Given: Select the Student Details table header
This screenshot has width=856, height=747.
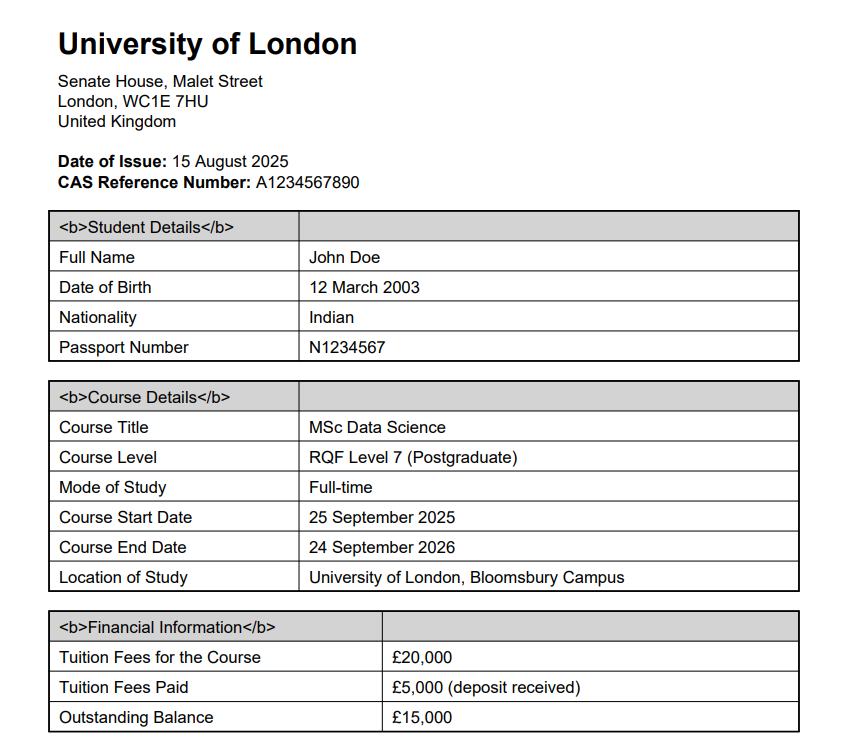Looking at the screenshot, I should pyautogui.click(x=146, y=227).
